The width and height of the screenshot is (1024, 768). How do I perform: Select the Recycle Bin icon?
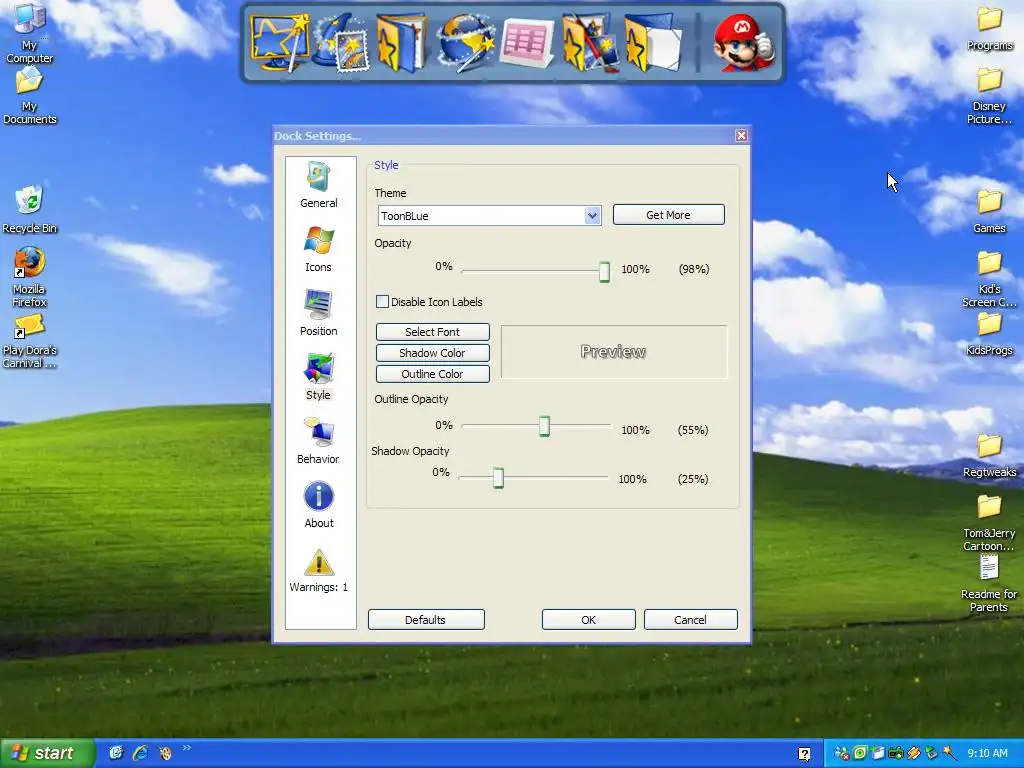point(29,210)
